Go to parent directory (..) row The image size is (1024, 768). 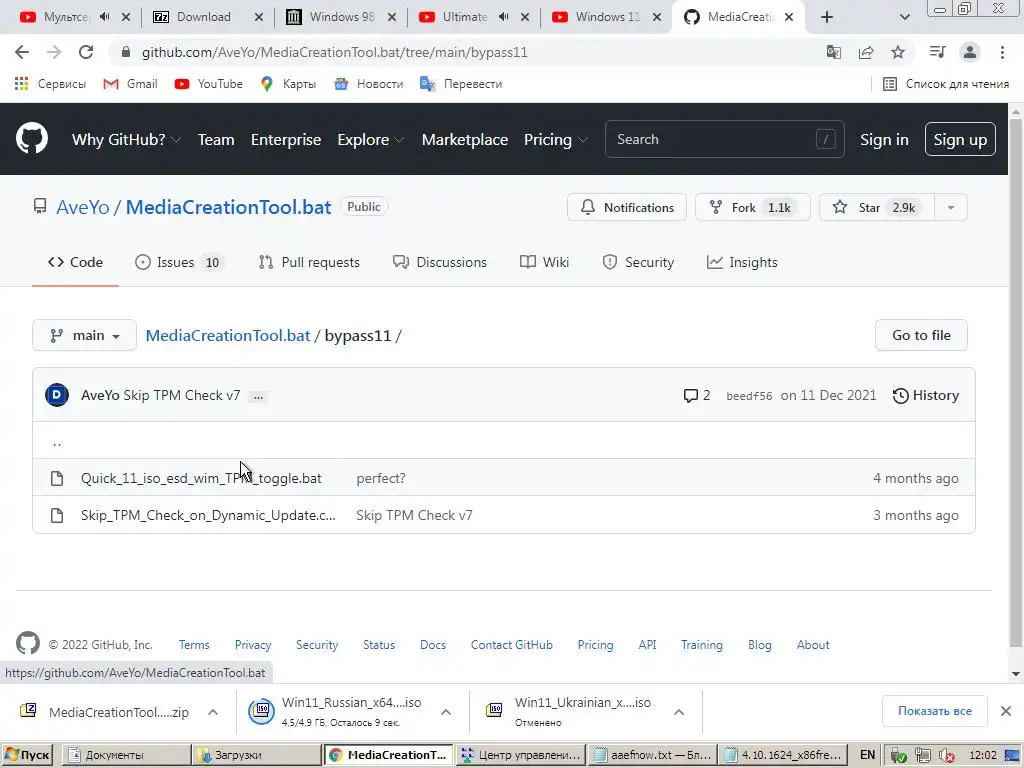pyautogui.click(x=504, y=440)
